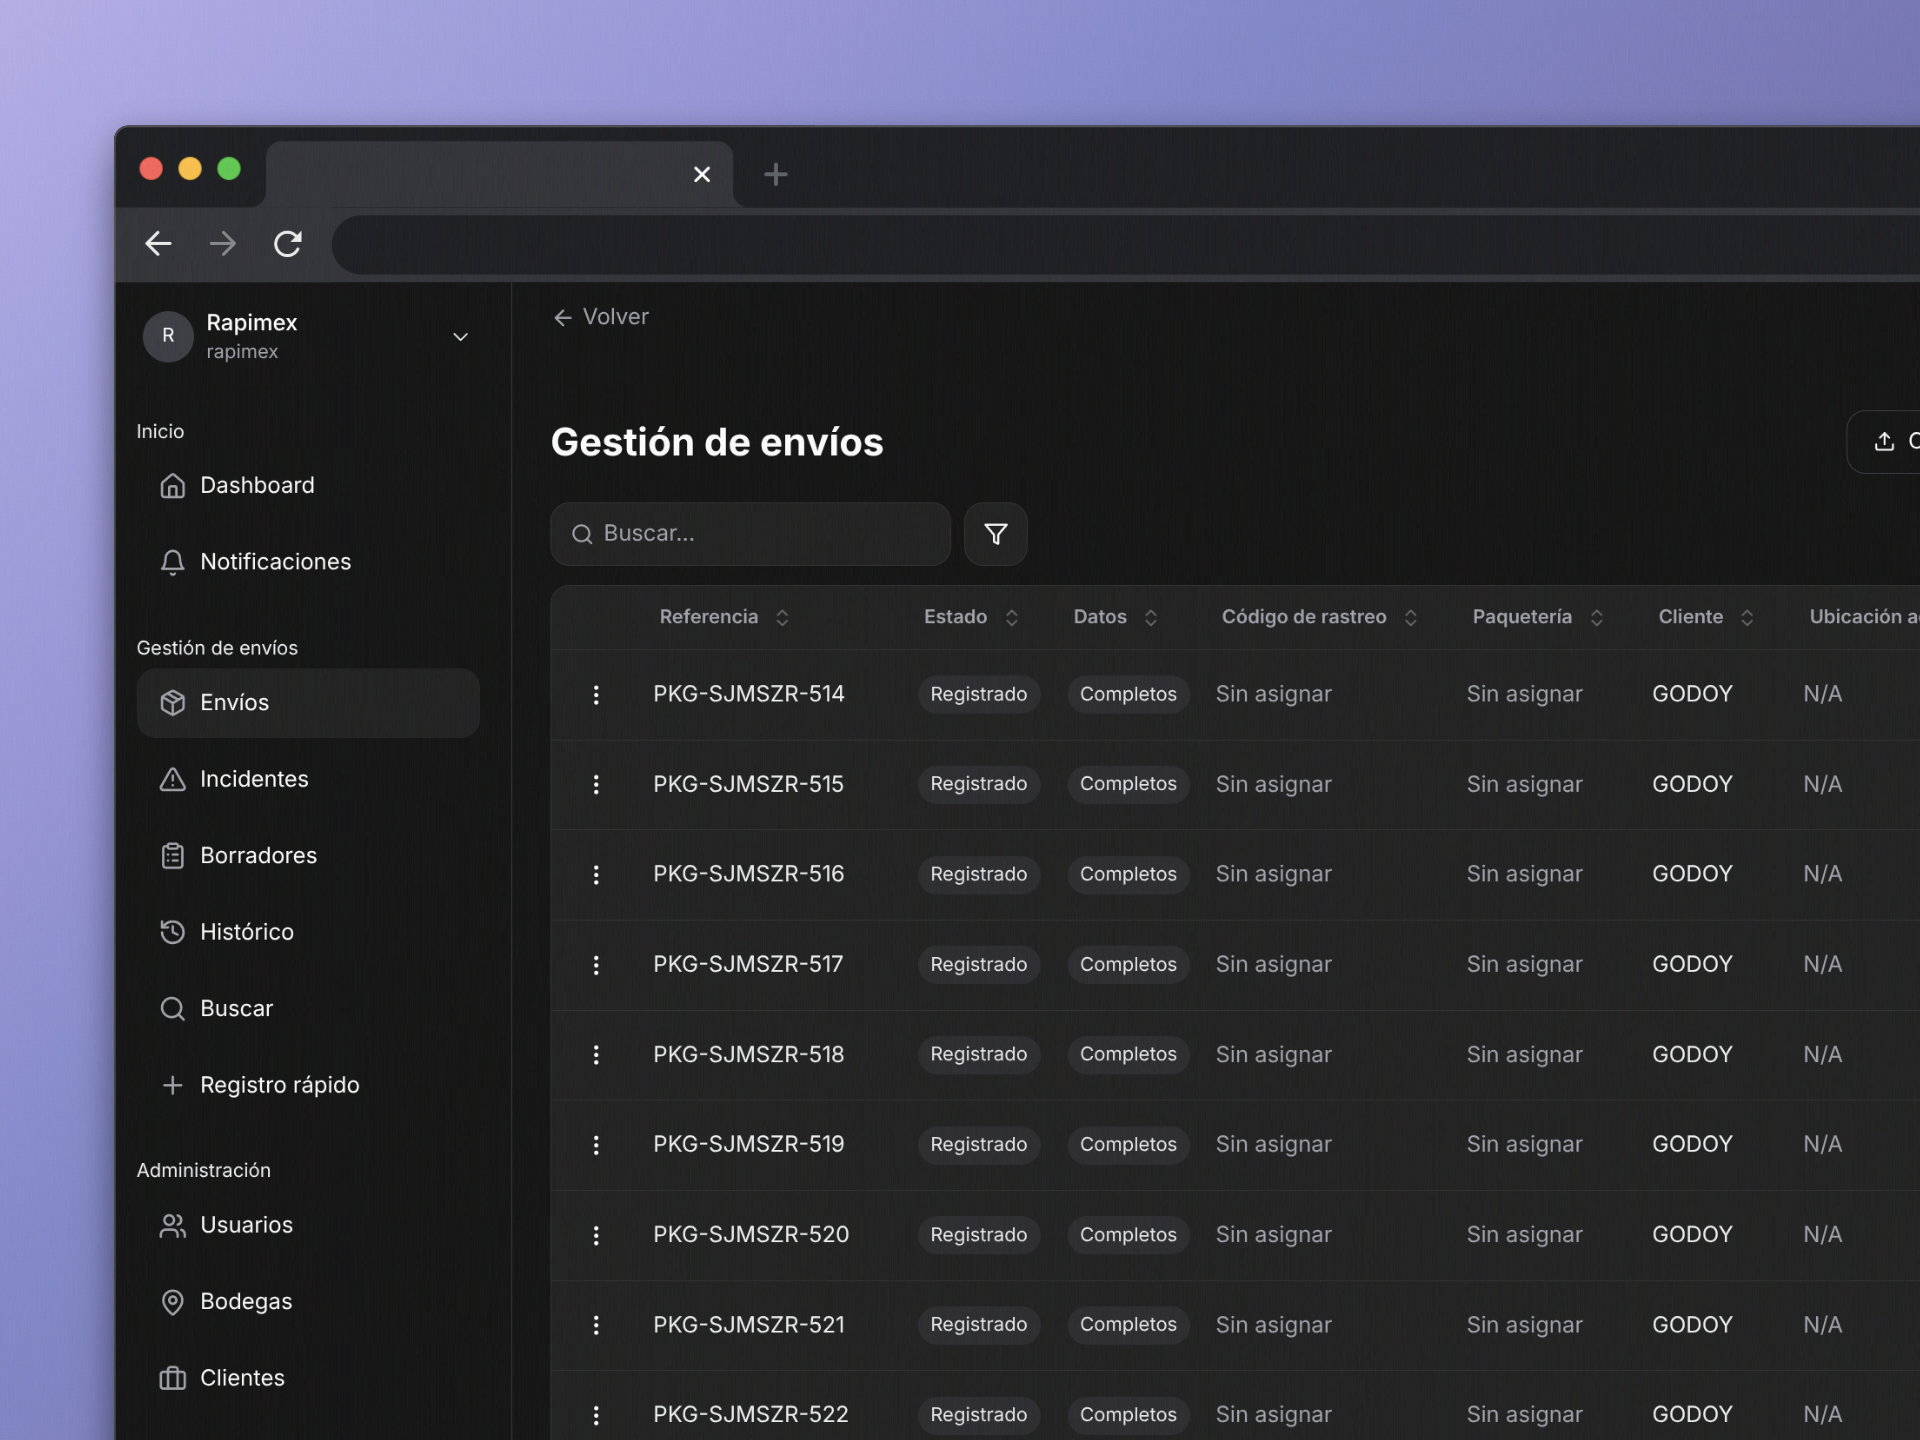Sort table by Paquetería column
The image size is (1920, 1440).
pos(1538,617)
